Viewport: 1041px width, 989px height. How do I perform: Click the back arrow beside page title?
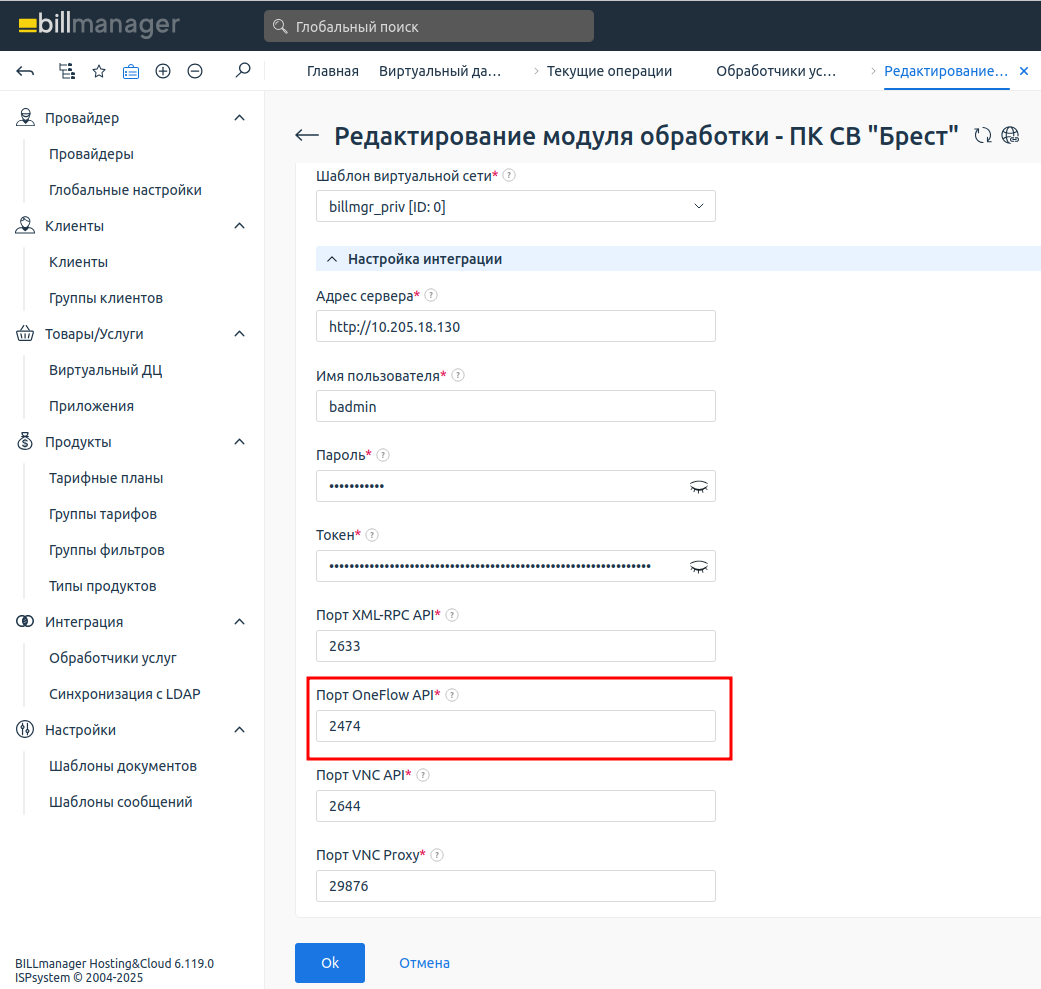click(307, 136)
